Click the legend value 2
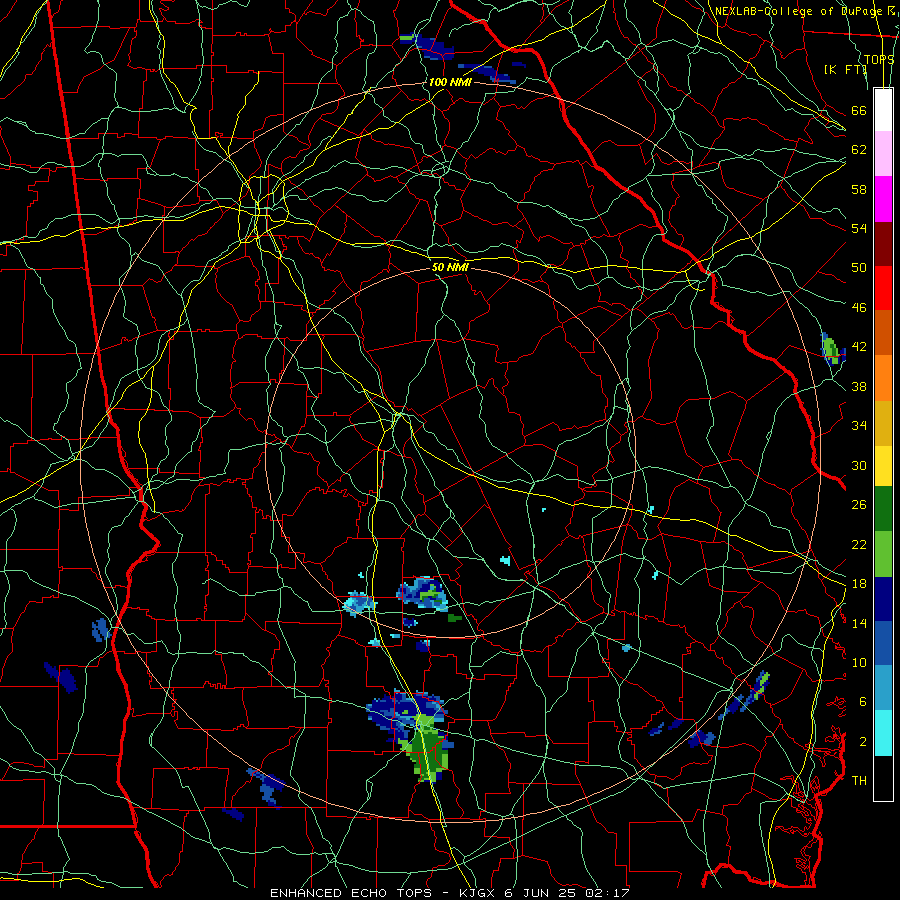Image resolution: width=900 pixels, height=900 pixels. click(x=862, y=742)
